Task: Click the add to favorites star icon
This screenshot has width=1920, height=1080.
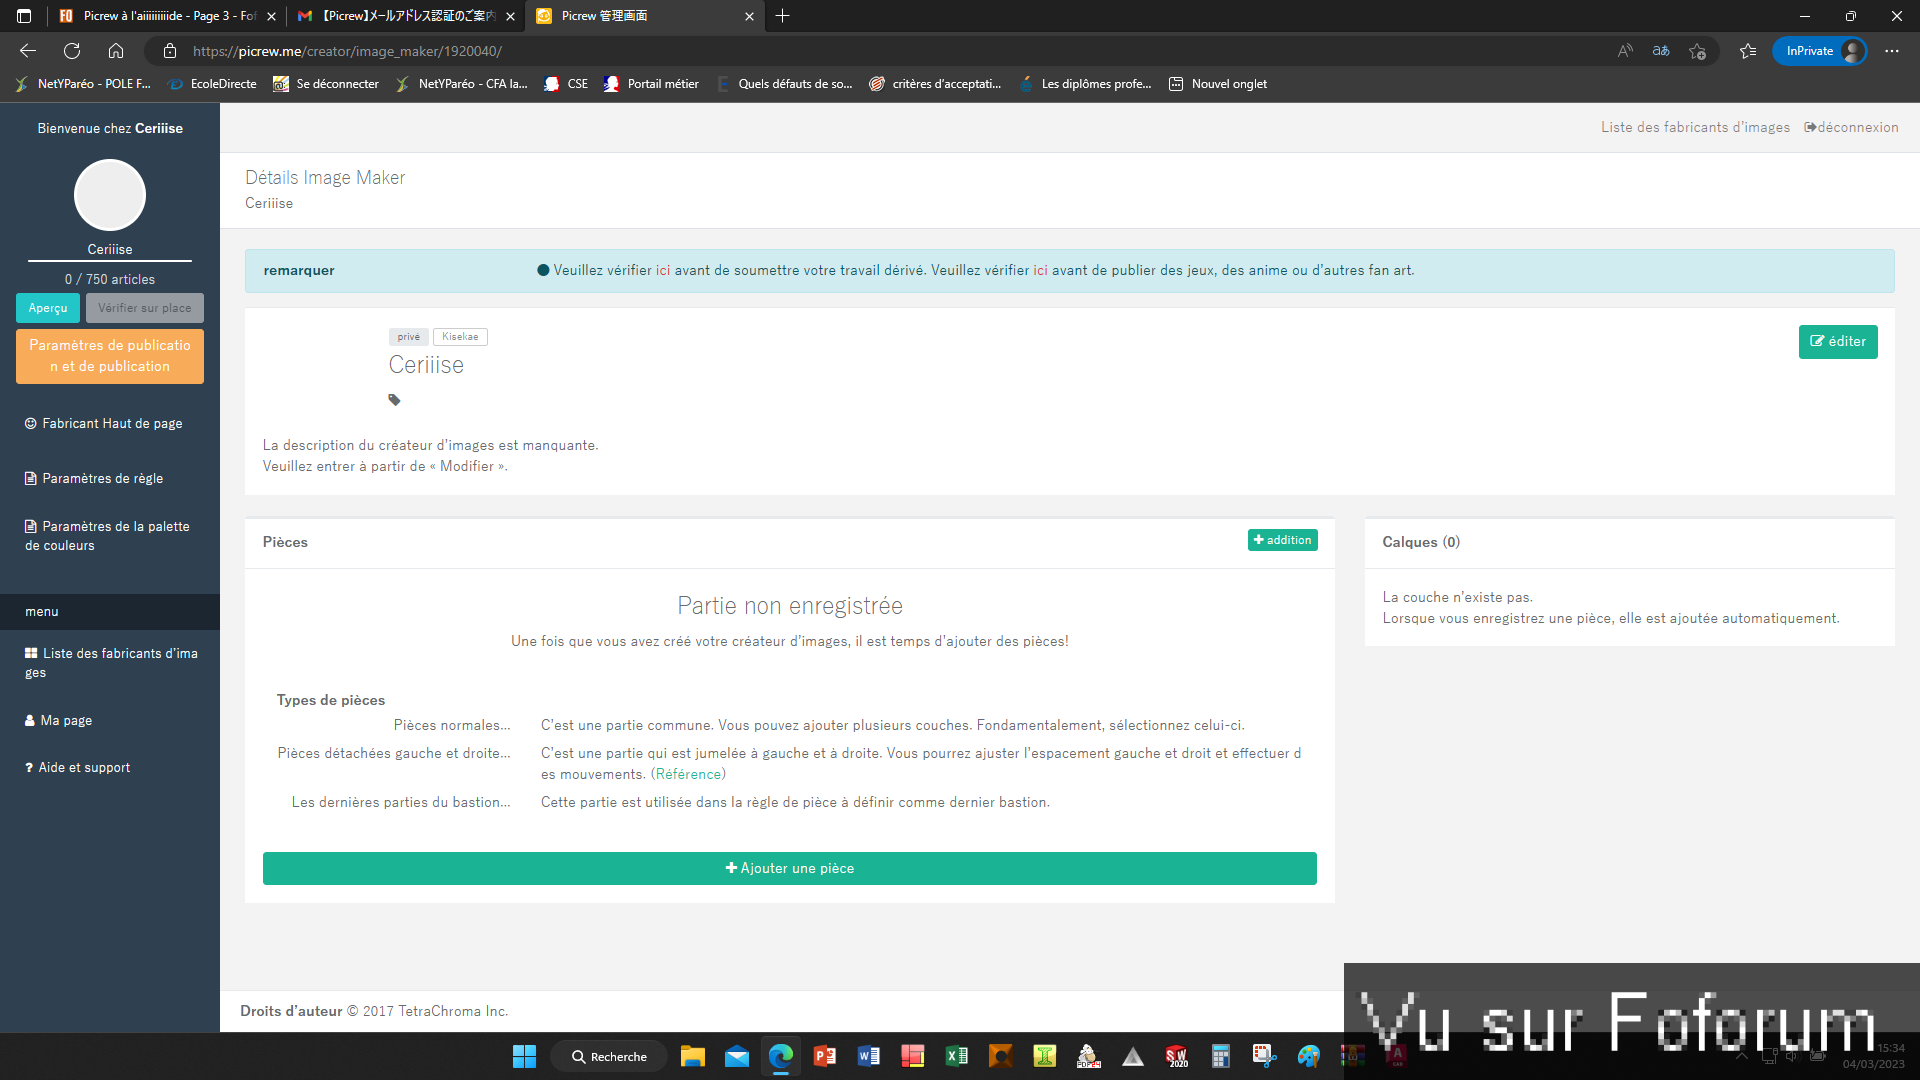Action: point(1697,51)
